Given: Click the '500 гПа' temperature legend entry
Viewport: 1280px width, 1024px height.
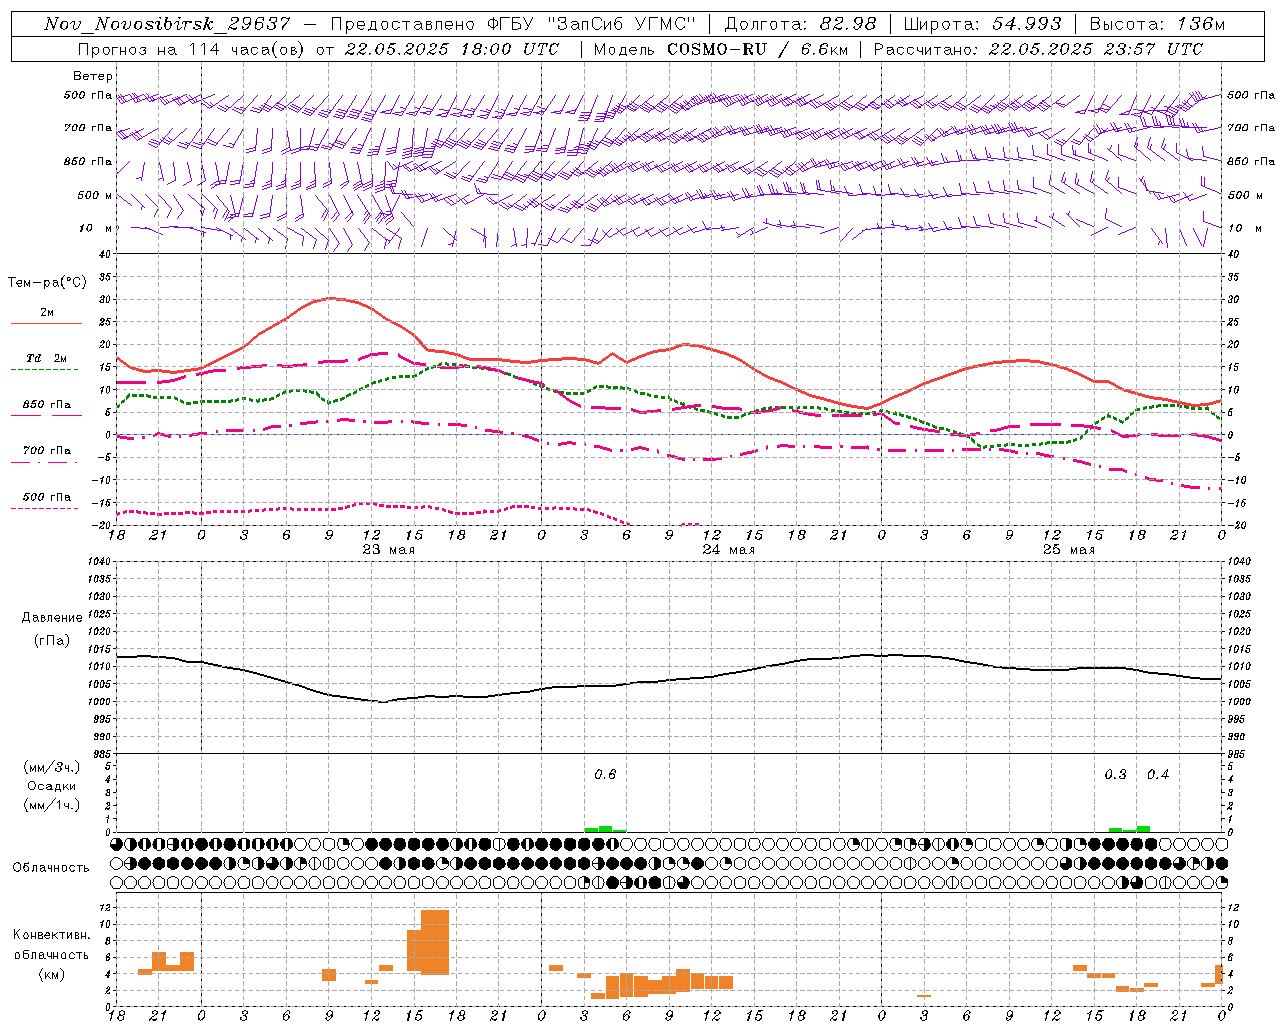Looking at the screenshot, I should 47,497.
